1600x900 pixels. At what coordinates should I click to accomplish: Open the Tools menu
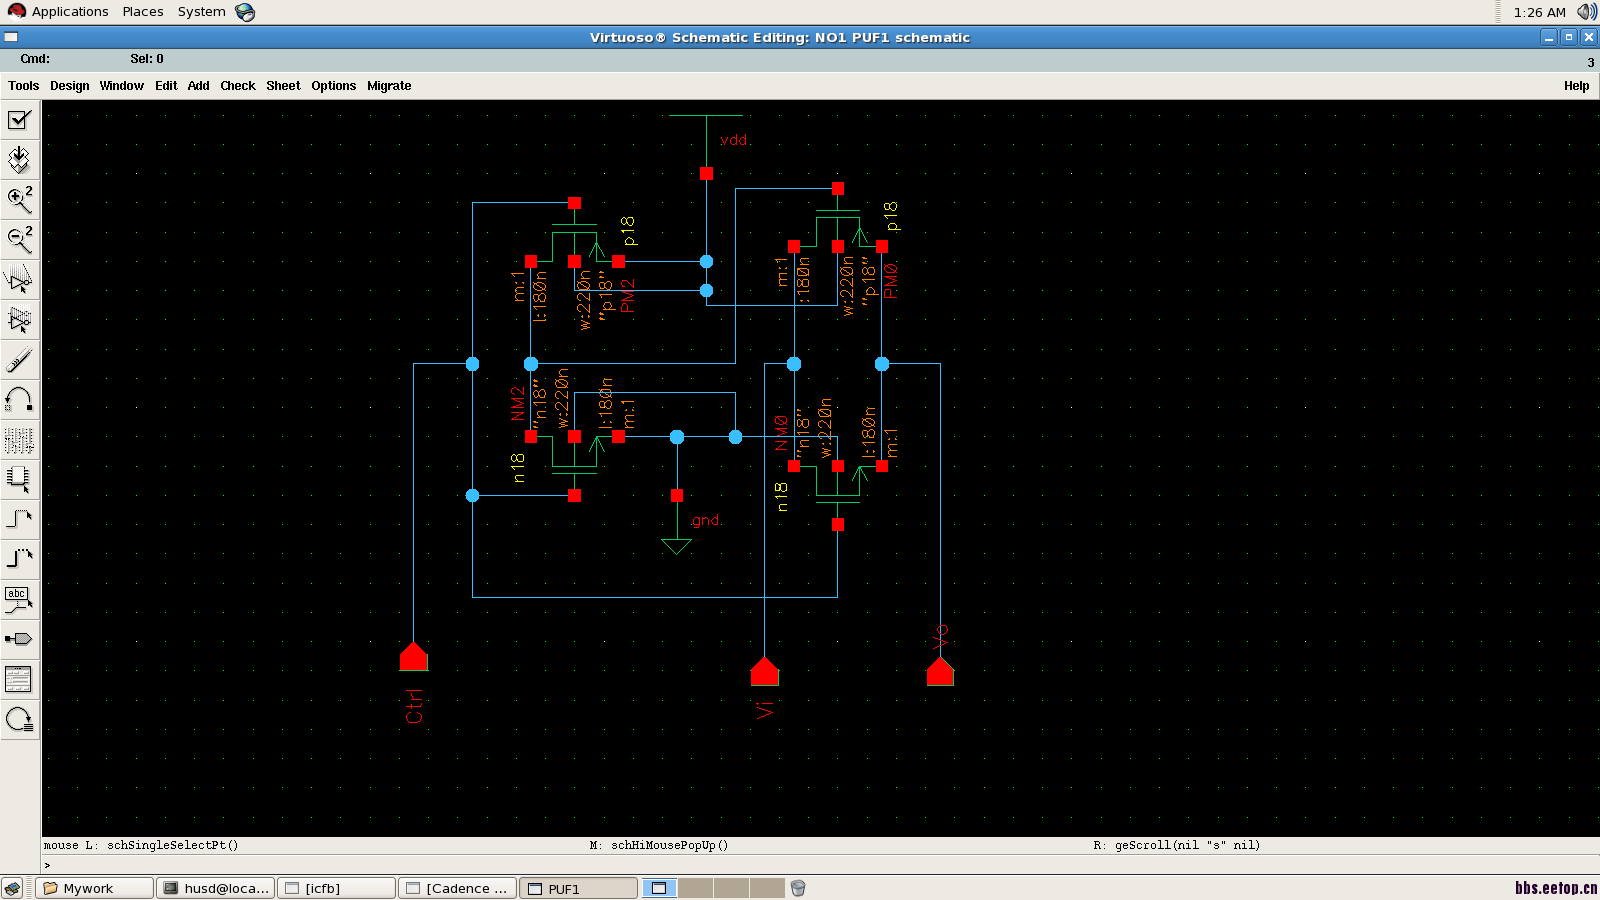click(23, 86)
